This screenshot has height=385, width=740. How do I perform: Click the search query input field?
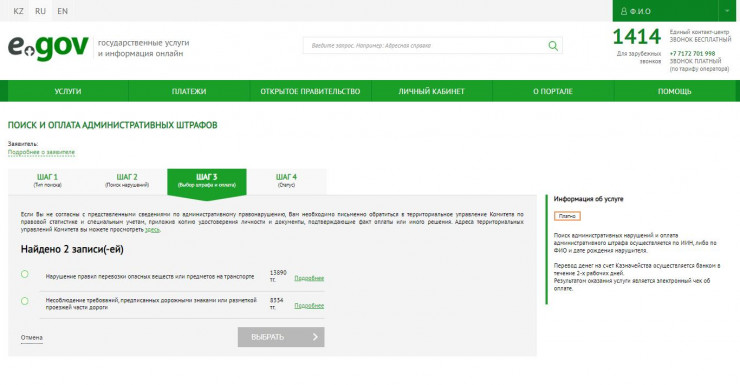point(425,46)
